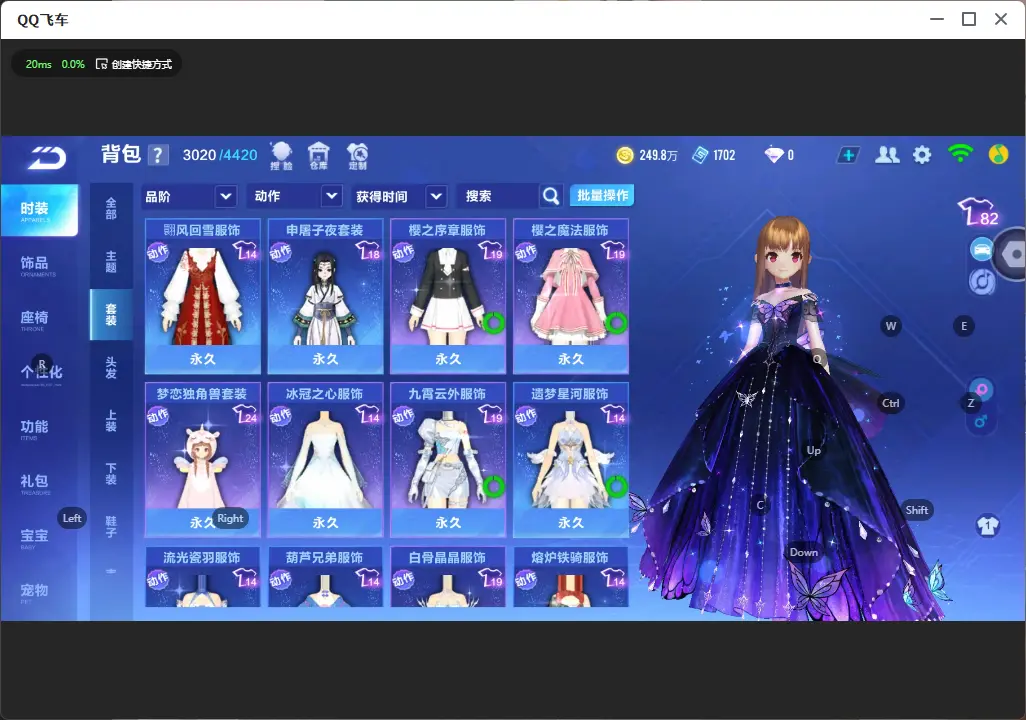Toggle green circle on 樱之序章服饰
Image resolution: width=1026 pixels, height=720 pixels.
click(x=494, y=322)
